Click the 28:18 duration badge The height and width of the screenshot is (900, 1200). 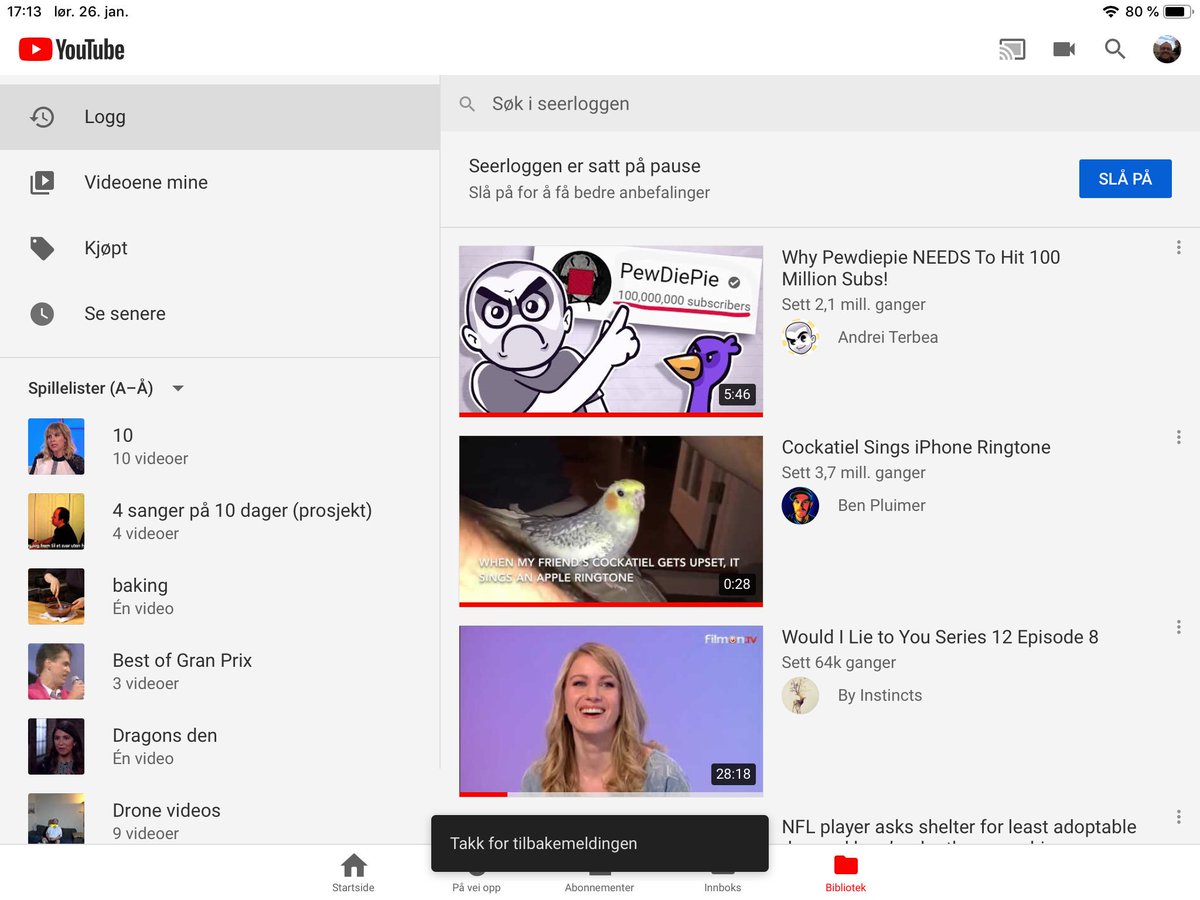733,774
